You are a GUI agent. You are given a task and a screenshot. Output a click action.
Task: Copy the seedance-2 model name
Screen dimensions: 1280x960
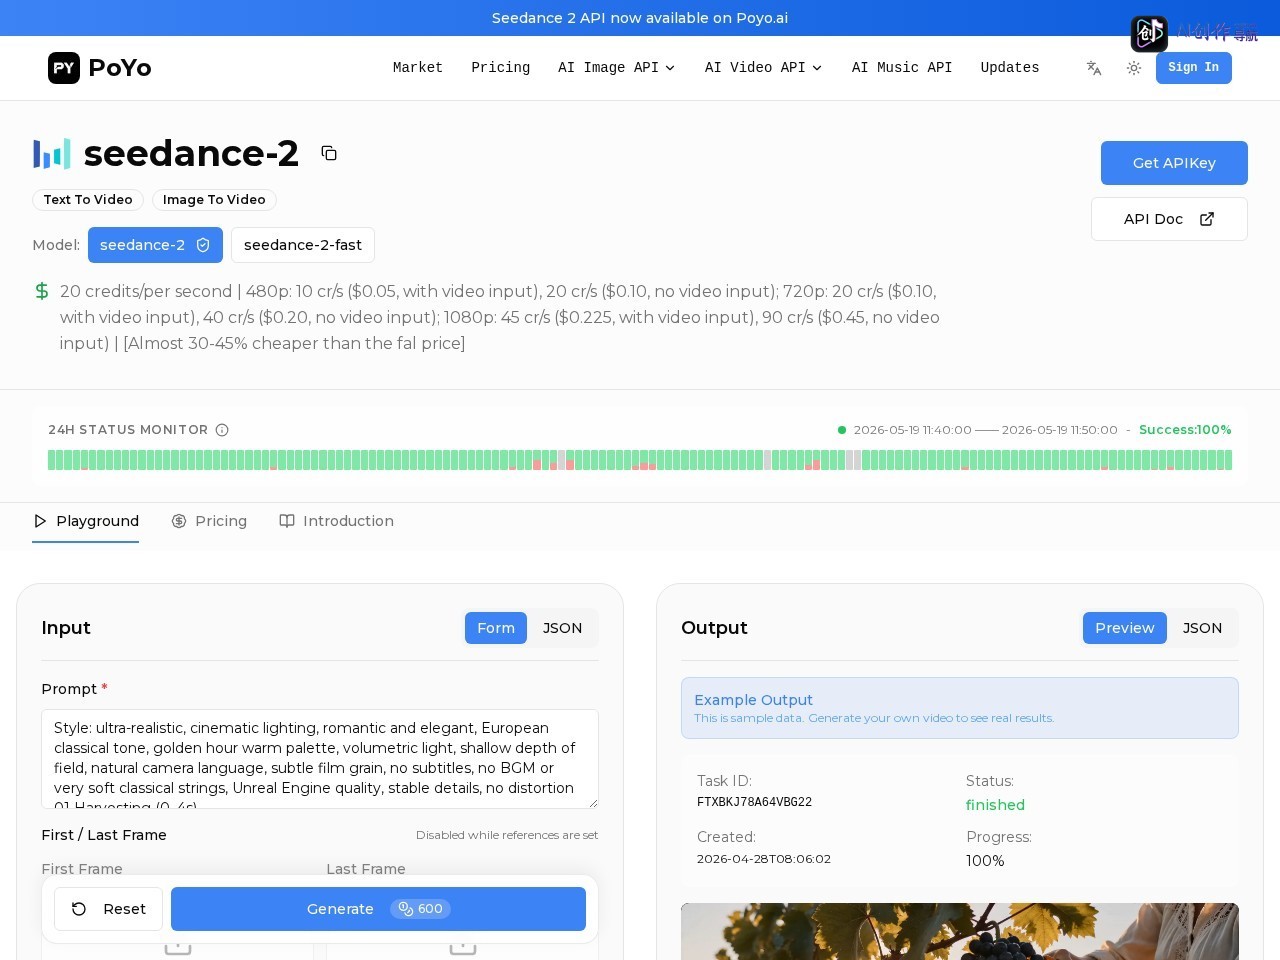tap(329, 153)
